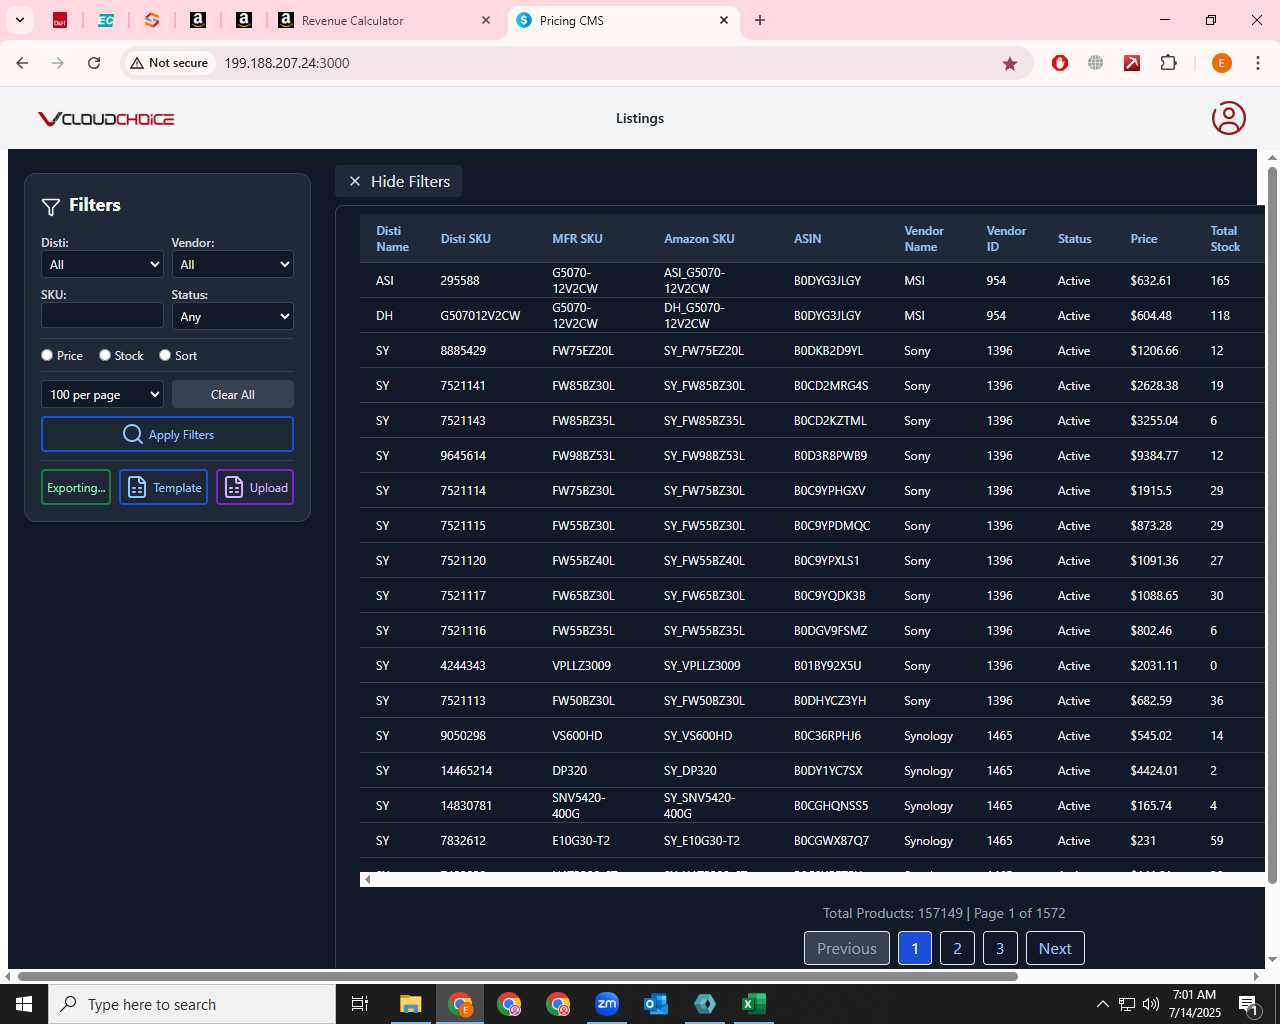Open the Status dropdown set to Any

pyautogui.click(x=232, y=316)
